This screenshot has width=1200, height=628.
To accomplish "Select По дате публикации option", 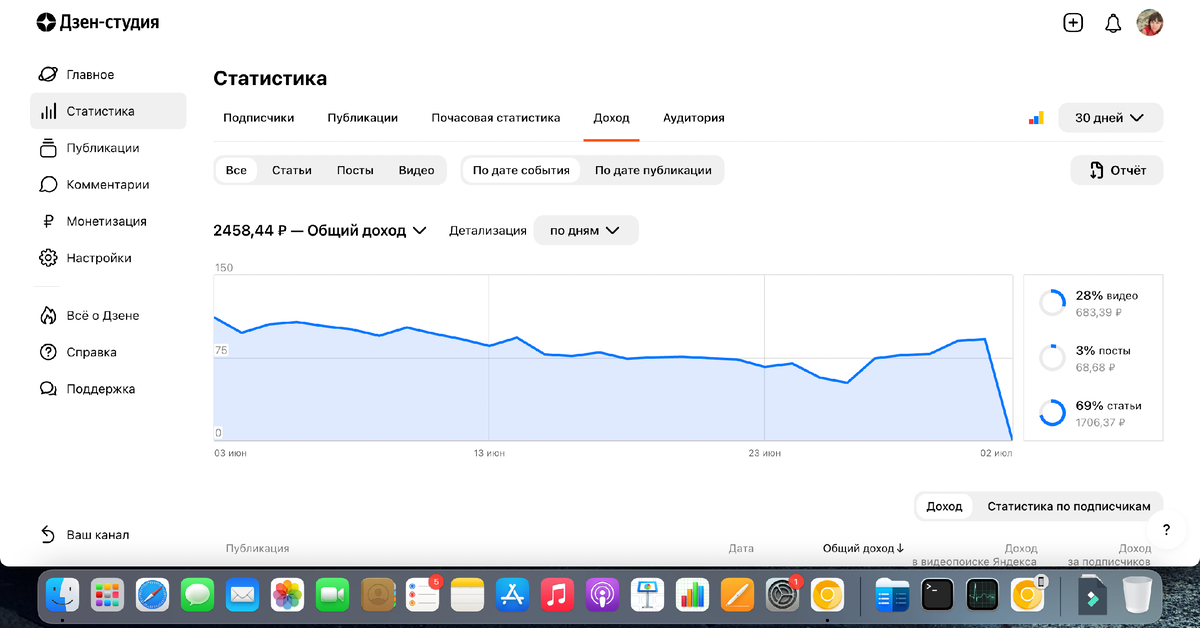I will pos(653,170).
